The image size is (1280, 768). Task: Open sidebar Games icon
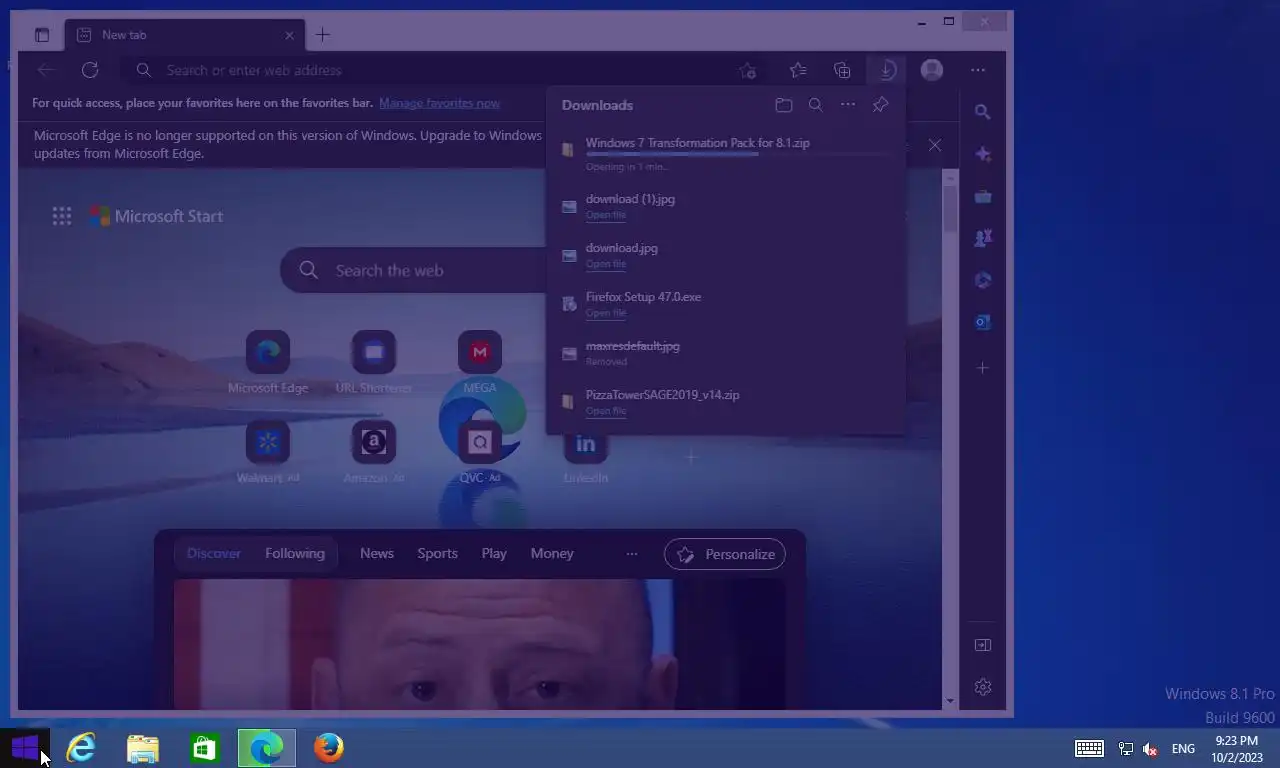[x=983, y=238]
